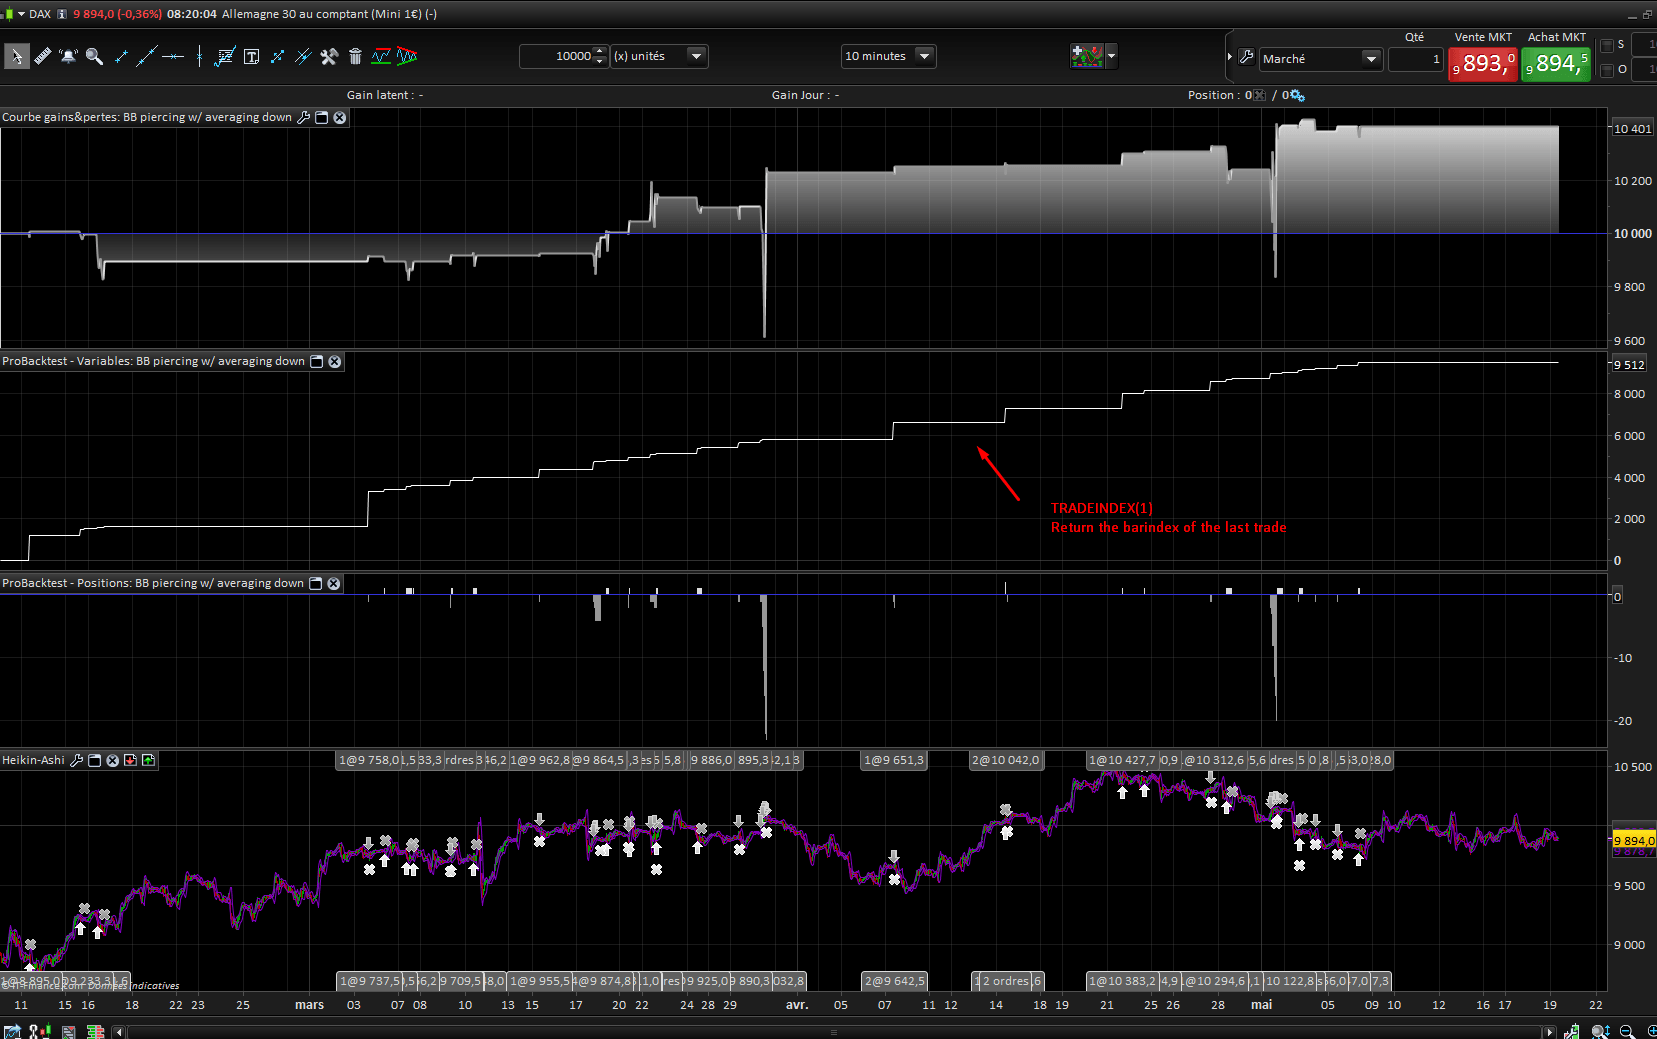Image resolution: width=1657 pixels, height=1039 pixels.
Task: Select the crossed lines drawing tool
Action: pos(303,56)
